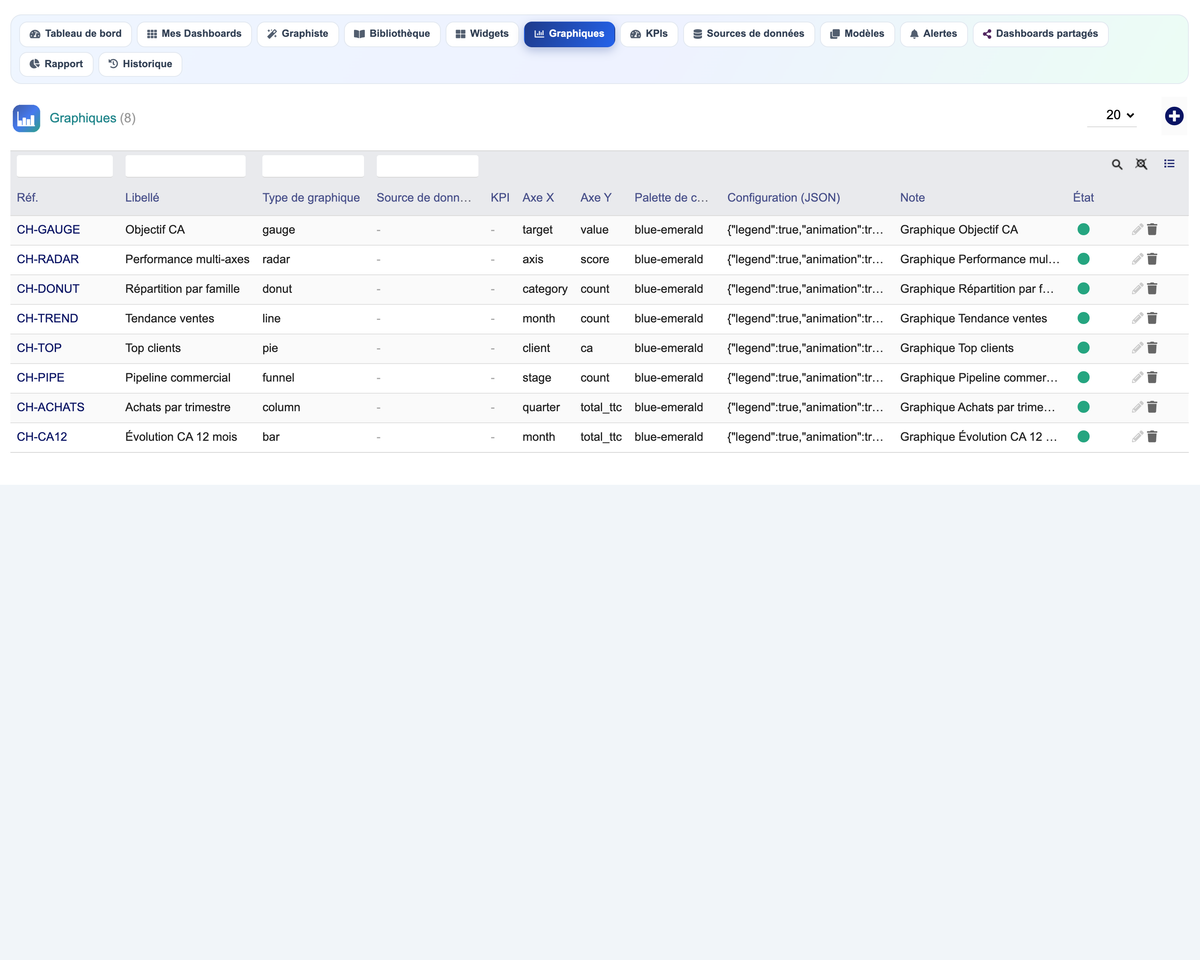This screenshot has width=1200, height=960.
Task: Open the Rapport tab
Action: tap(56, 64)
